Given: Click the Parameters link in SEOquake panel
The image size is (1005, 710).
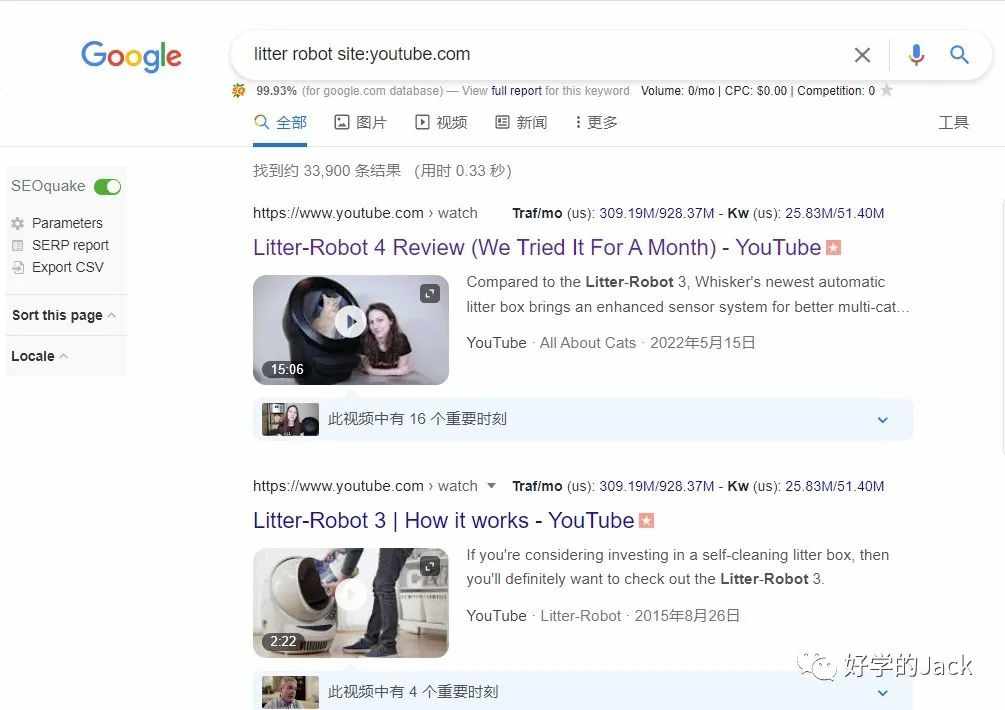Looking at the screenshot, I should (67, 223).
